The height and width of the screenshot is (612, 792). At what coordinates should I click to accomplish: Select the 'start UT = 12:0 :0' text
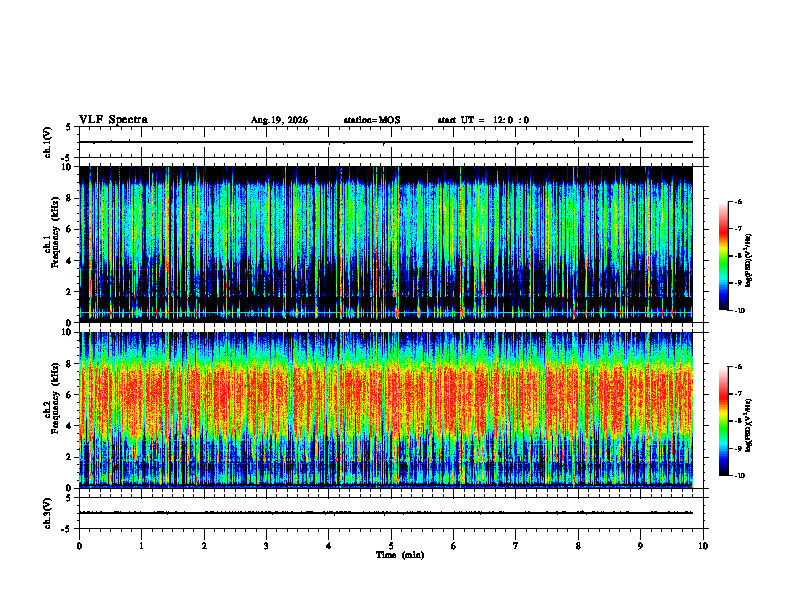[483, 120]
